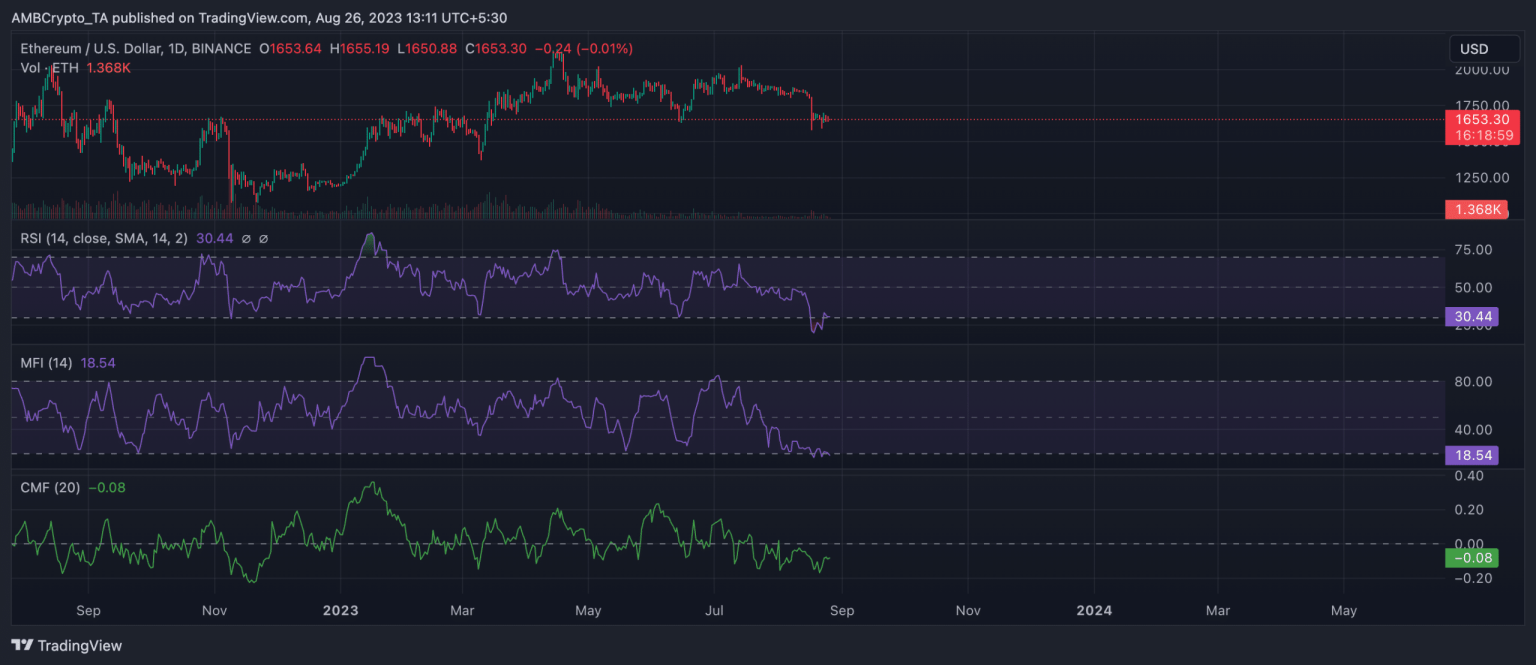1536x665 pixels.
Task: Click the price scale near the 2000.00 mark
Action: click(x=1483, y=69)
